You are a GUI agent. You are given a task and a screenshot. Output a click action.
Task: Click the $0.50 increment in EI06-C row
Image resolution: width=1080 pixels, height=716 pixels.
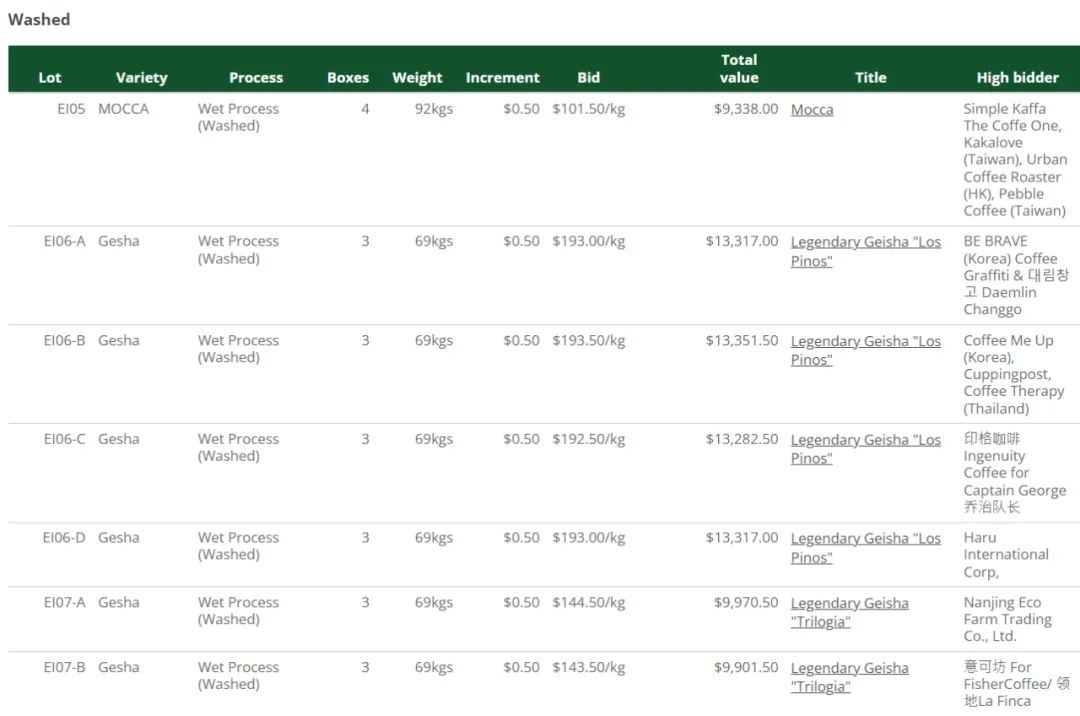pyautogui.click(x=521, y=439)
